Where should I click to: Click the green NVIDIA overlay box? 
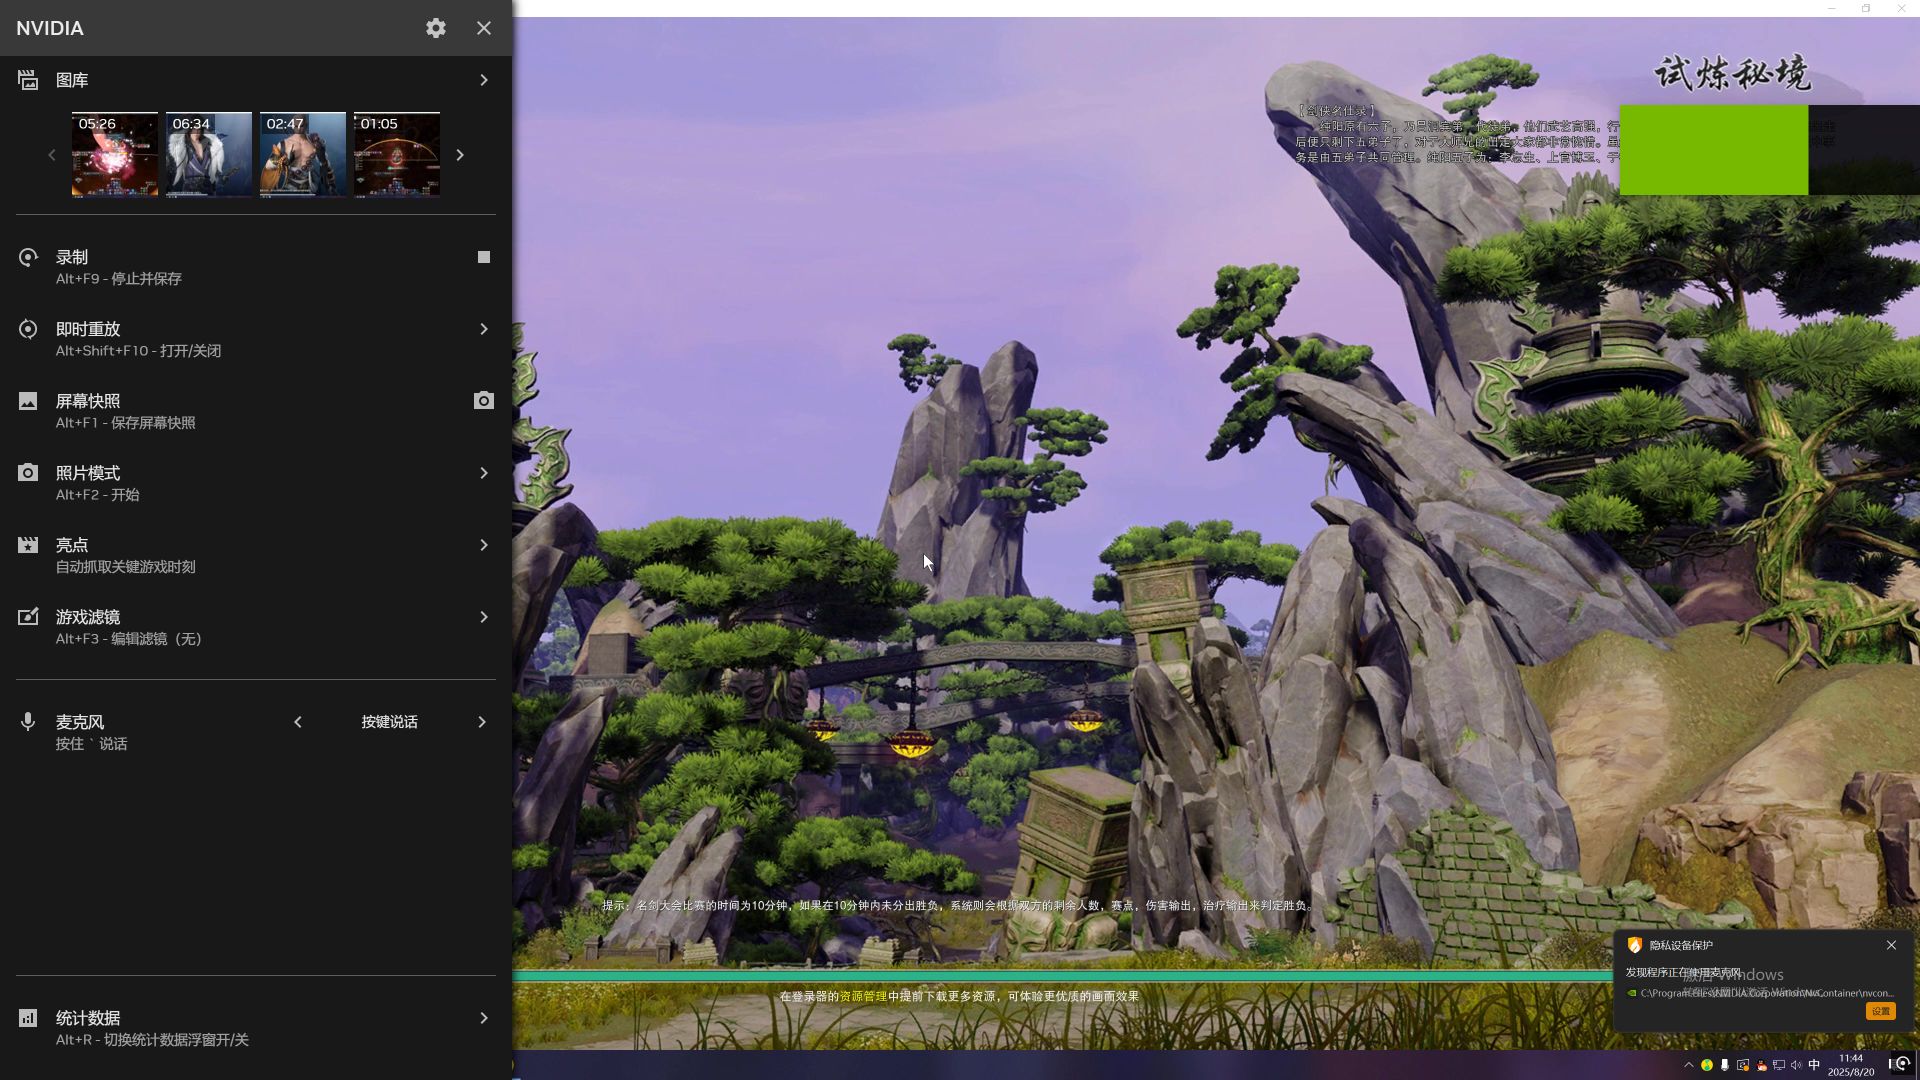click(1714, 150)
